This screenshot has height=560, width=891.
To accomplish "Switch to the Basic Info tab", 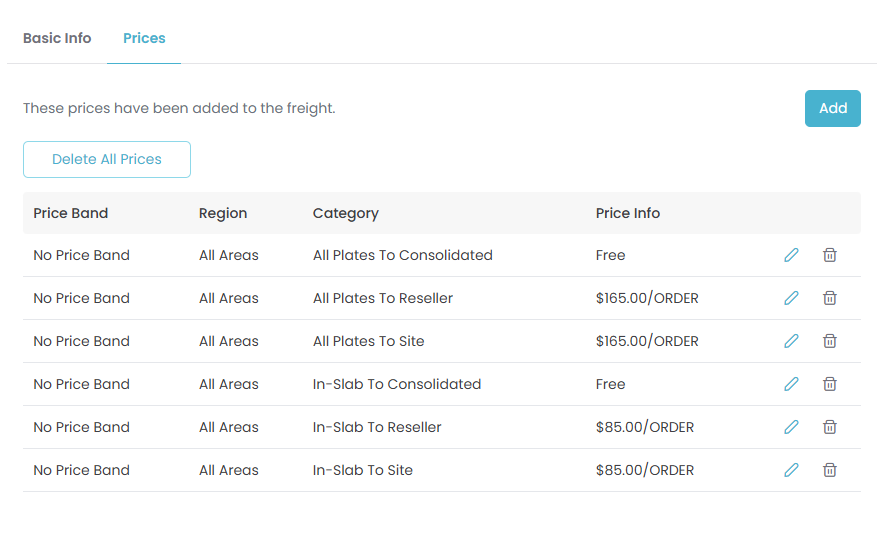I will (x=57, y=38).
